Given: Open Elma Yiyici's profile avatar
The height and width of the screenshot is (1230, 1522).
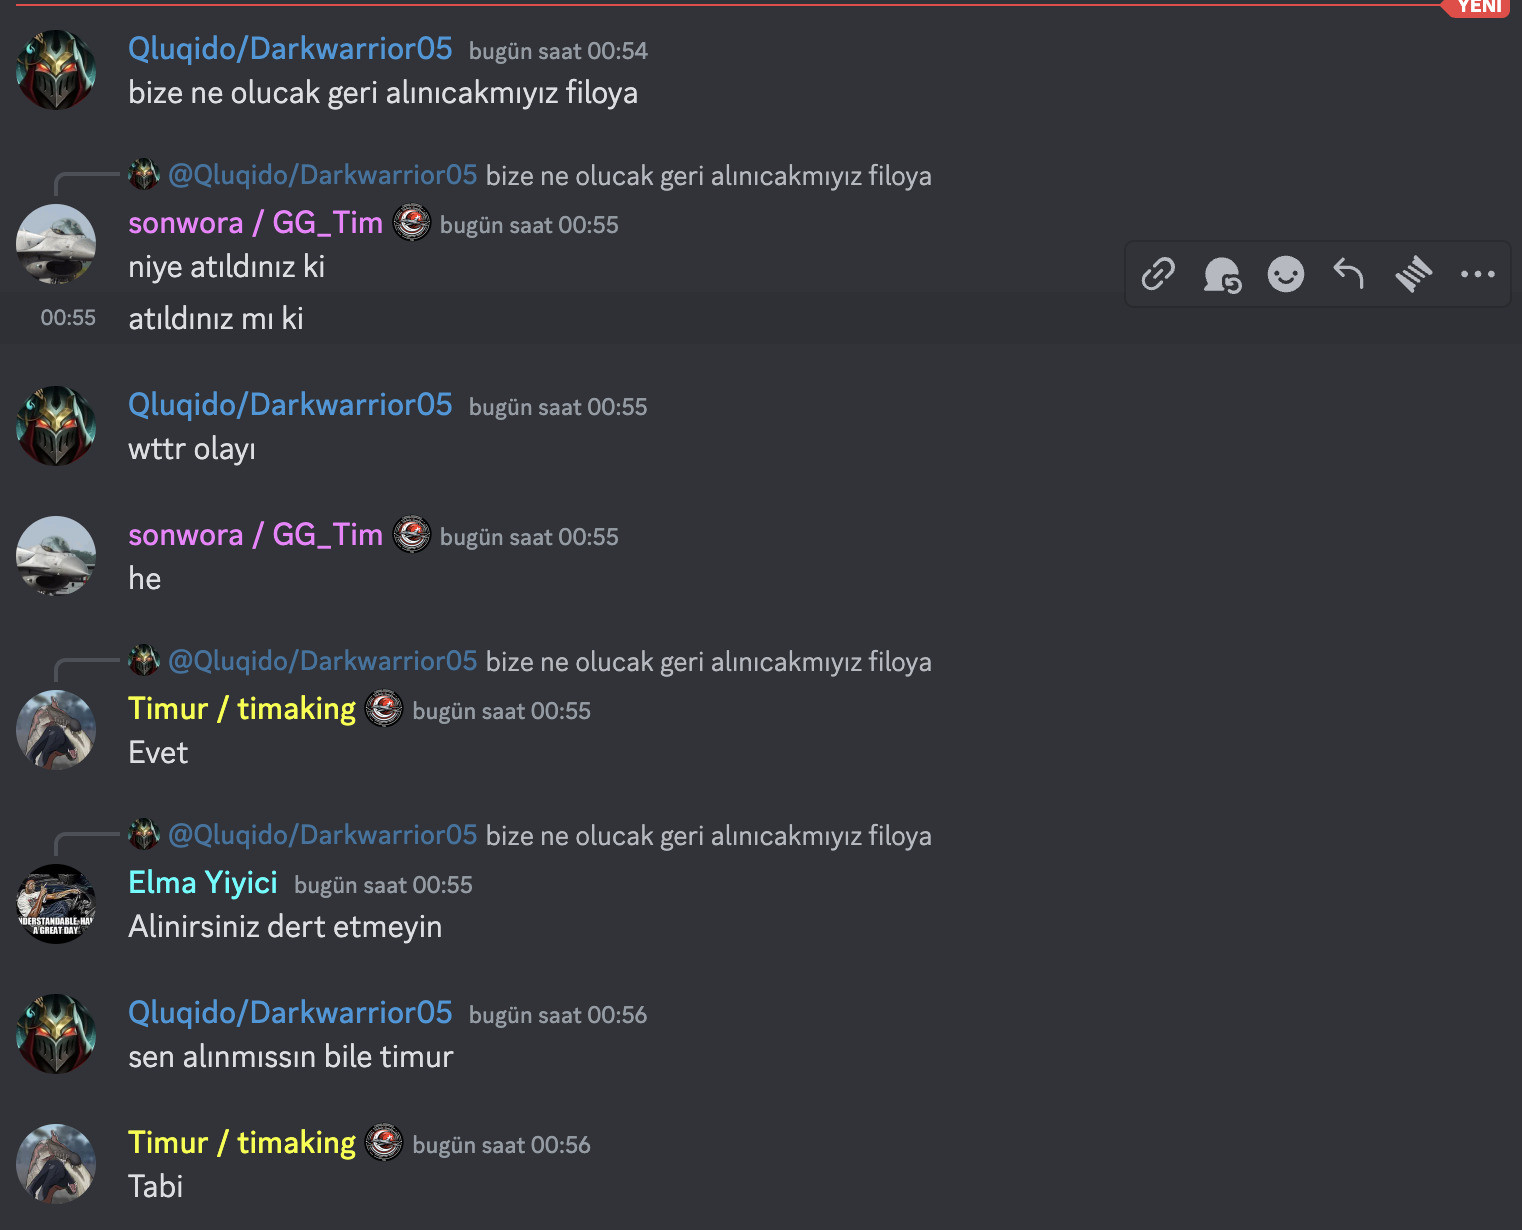Looking at the screenshot, I should point(56,904).
